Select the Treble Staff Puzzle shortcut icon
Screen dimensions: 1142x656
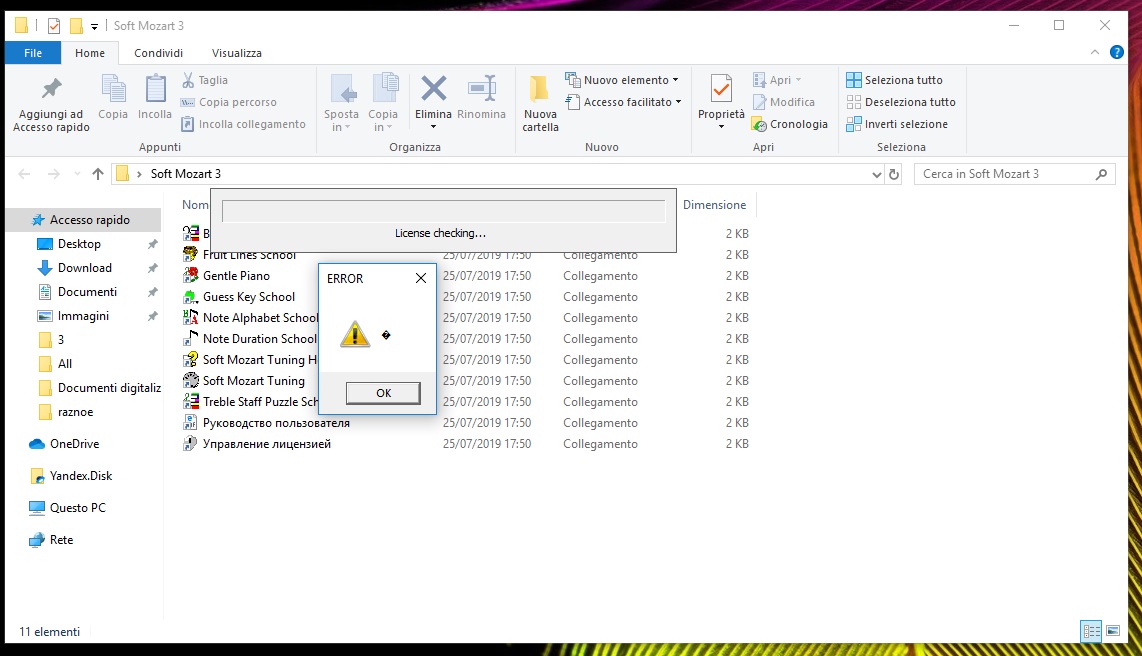pos(190,401)
